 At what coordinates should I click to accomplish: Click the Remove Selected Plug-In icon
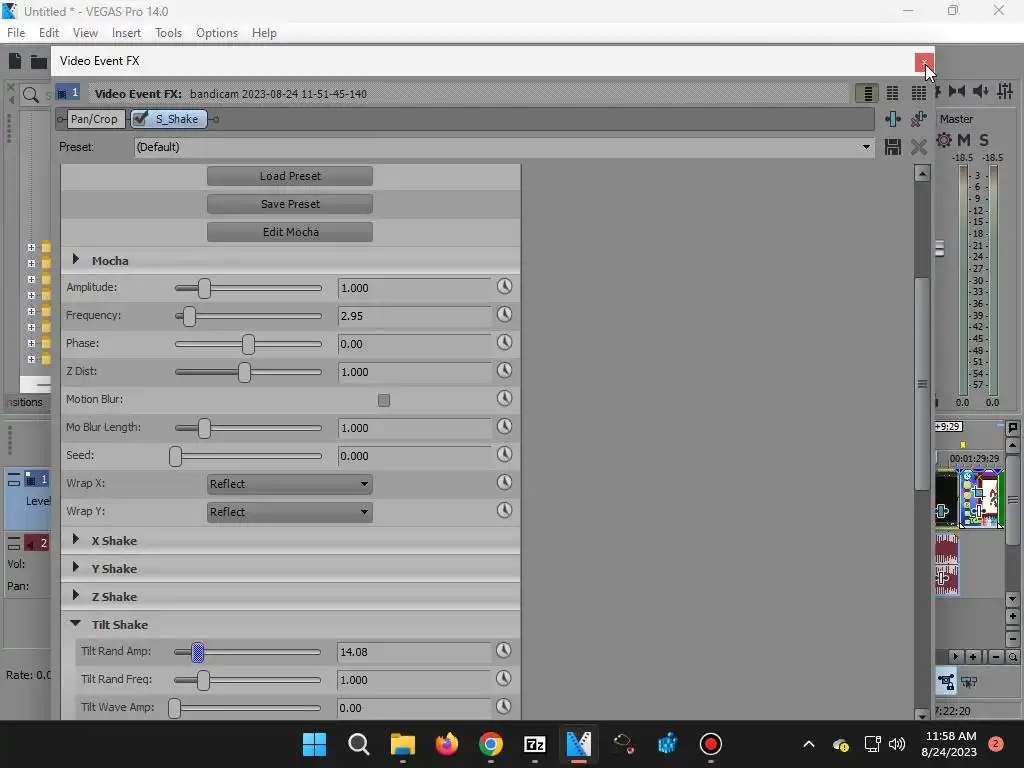tap(919, 119)
